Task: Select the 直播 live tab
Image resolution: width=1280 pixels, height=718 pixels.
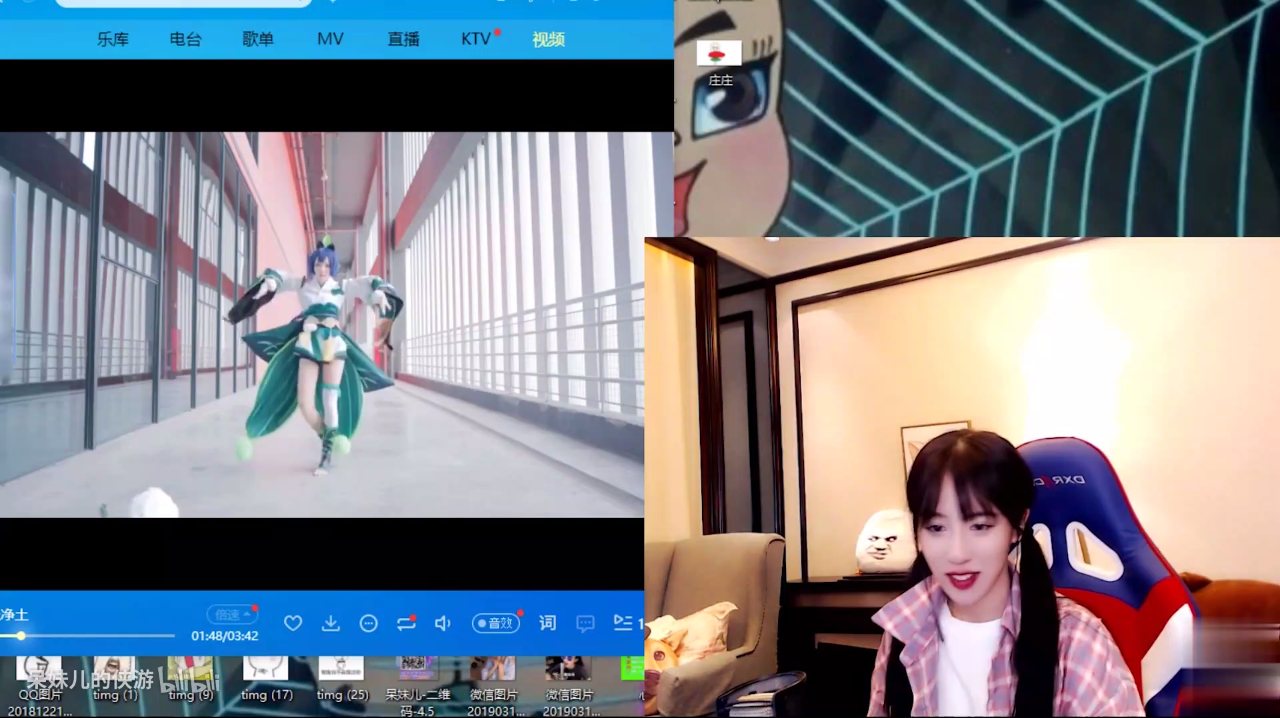Action: 404,39
